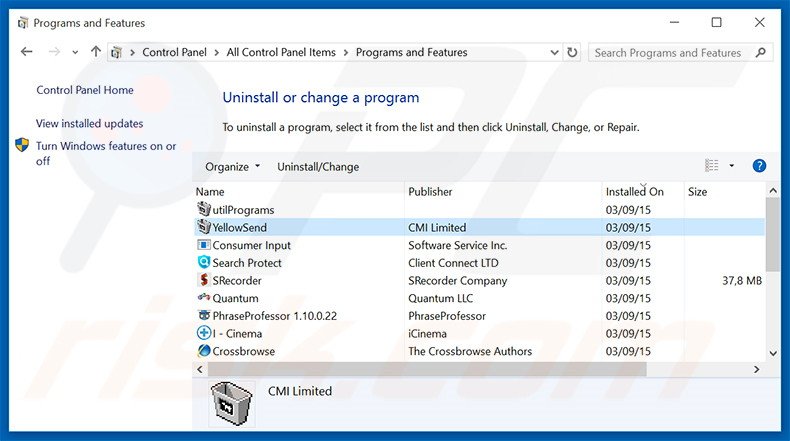Click publisher SRecorder Company
This screenshot has height=441, width=790.
457,280
